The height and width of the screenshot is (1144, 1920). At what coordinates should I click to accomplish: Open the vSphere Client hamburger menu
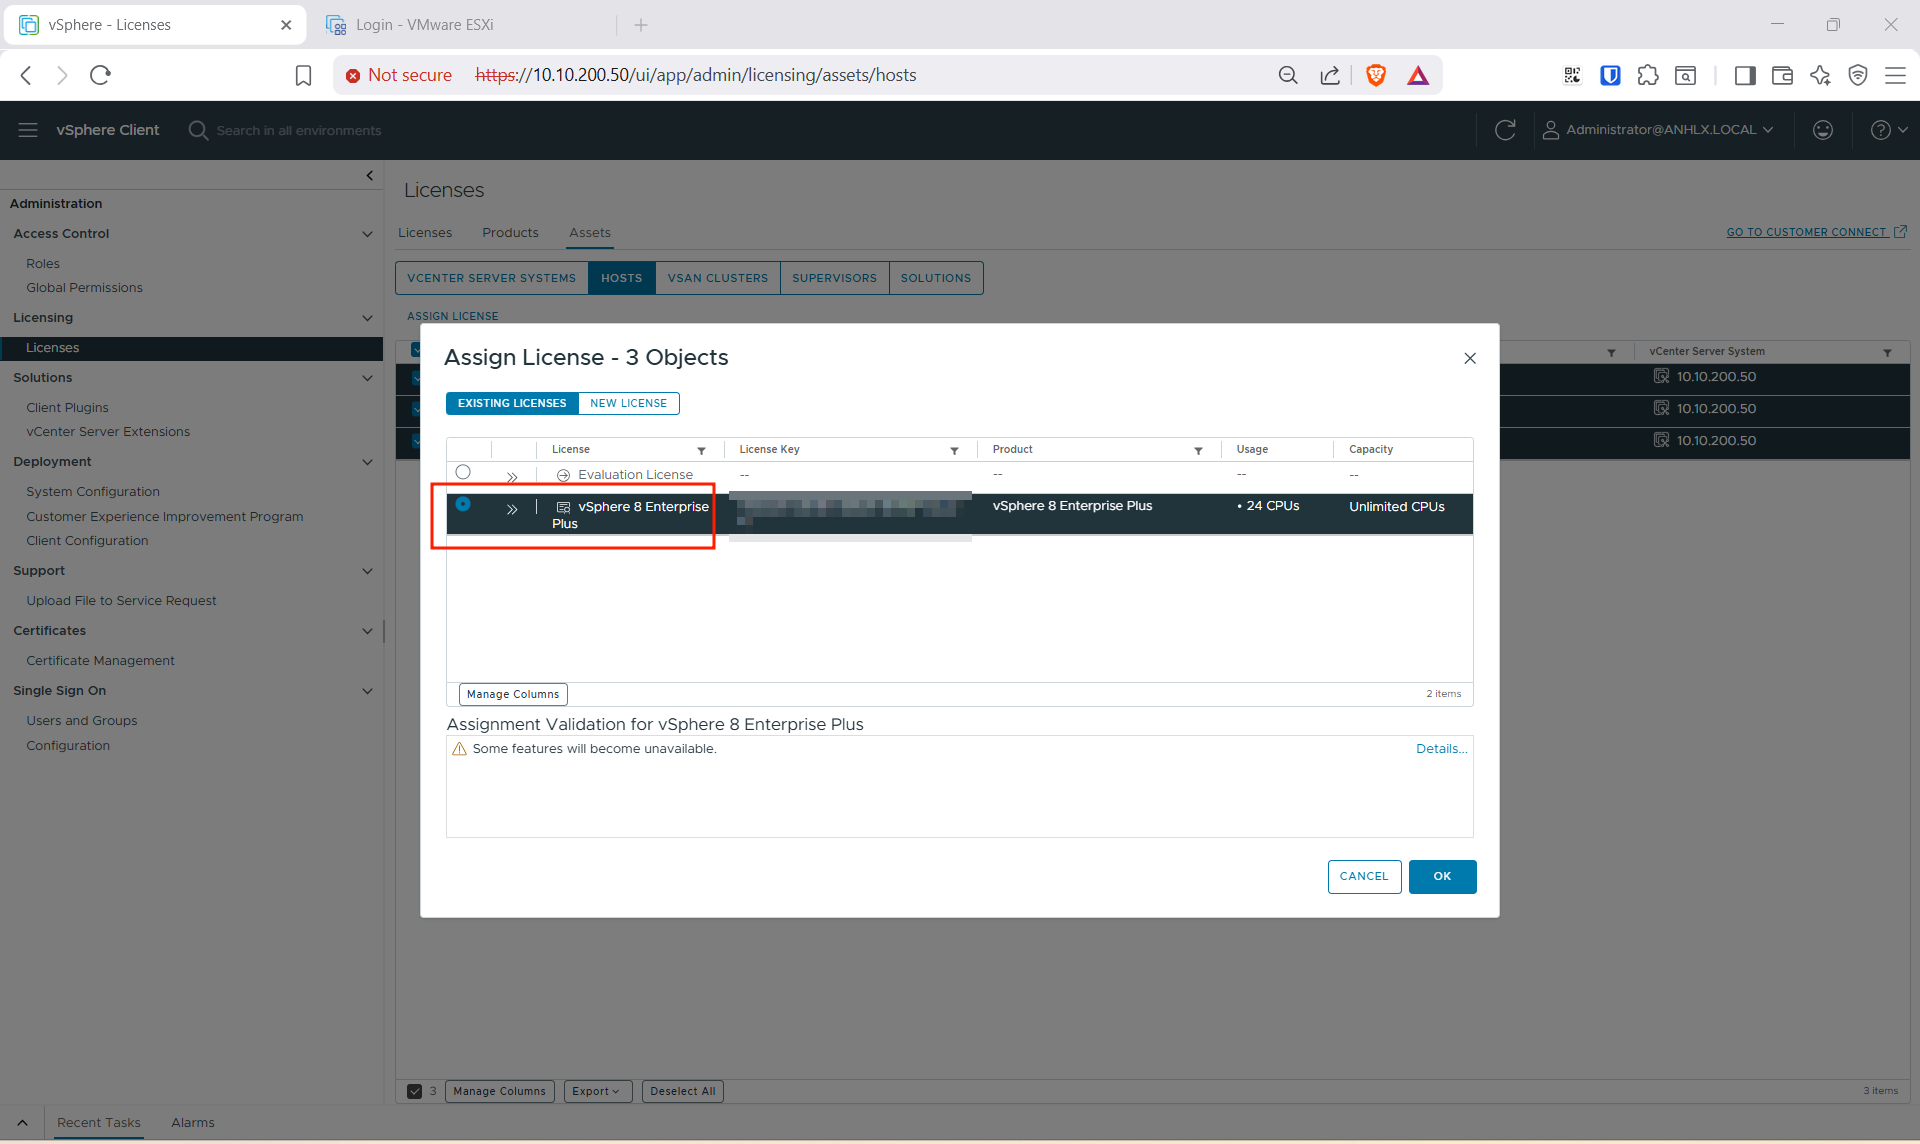[28, 130]
